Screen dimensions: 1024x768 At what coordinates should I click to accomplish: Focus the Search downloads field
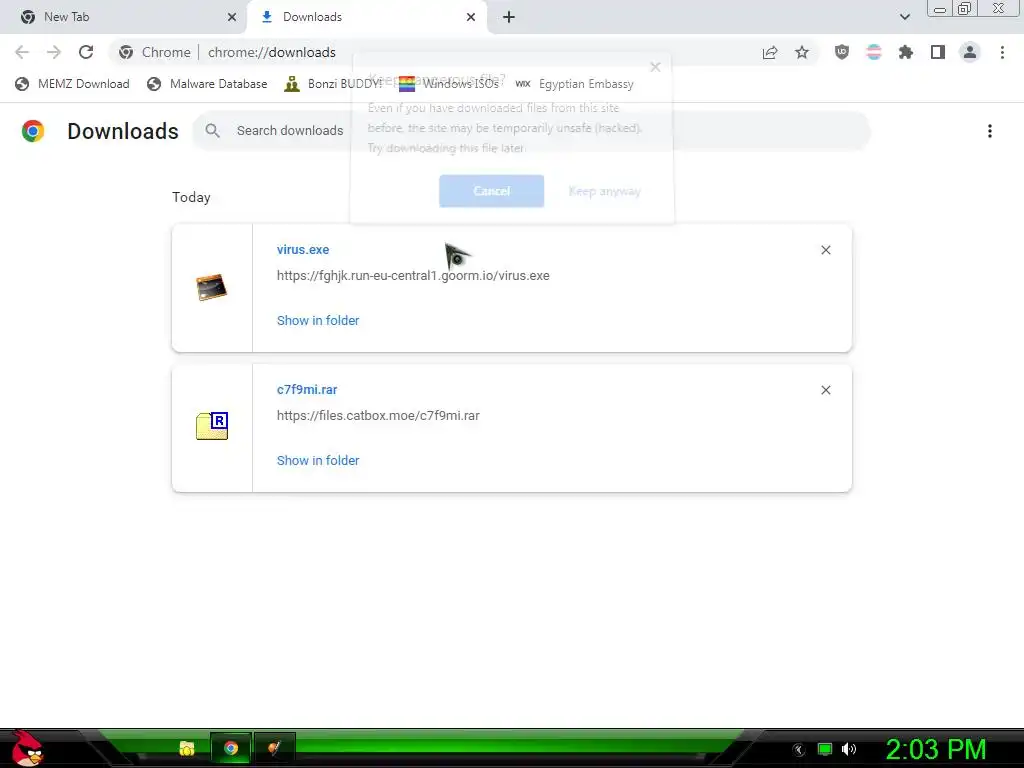530,131
